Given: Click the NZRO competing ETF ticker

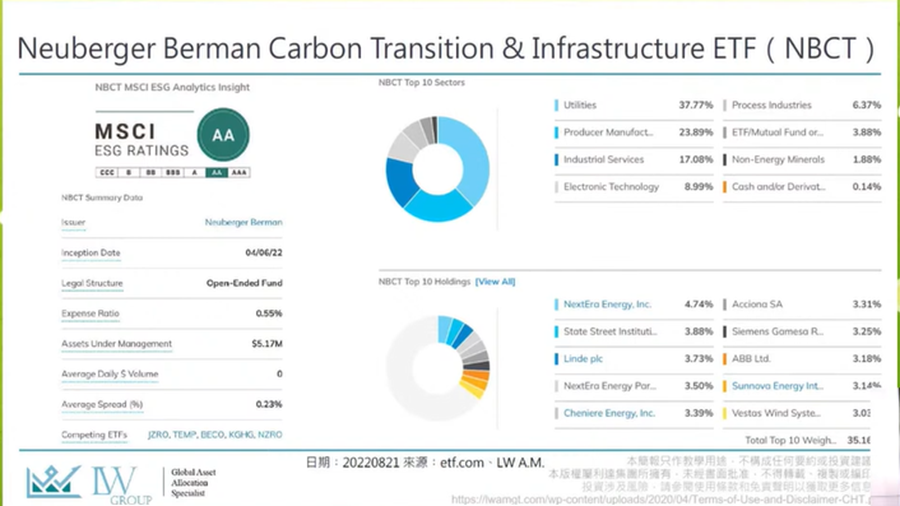Looking at the screenshot, I should 270,435.
